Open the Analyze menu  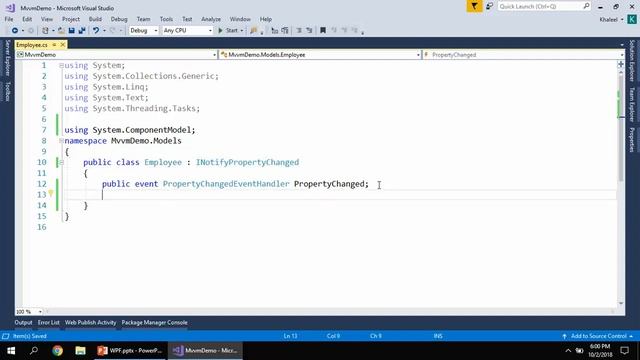211,19
